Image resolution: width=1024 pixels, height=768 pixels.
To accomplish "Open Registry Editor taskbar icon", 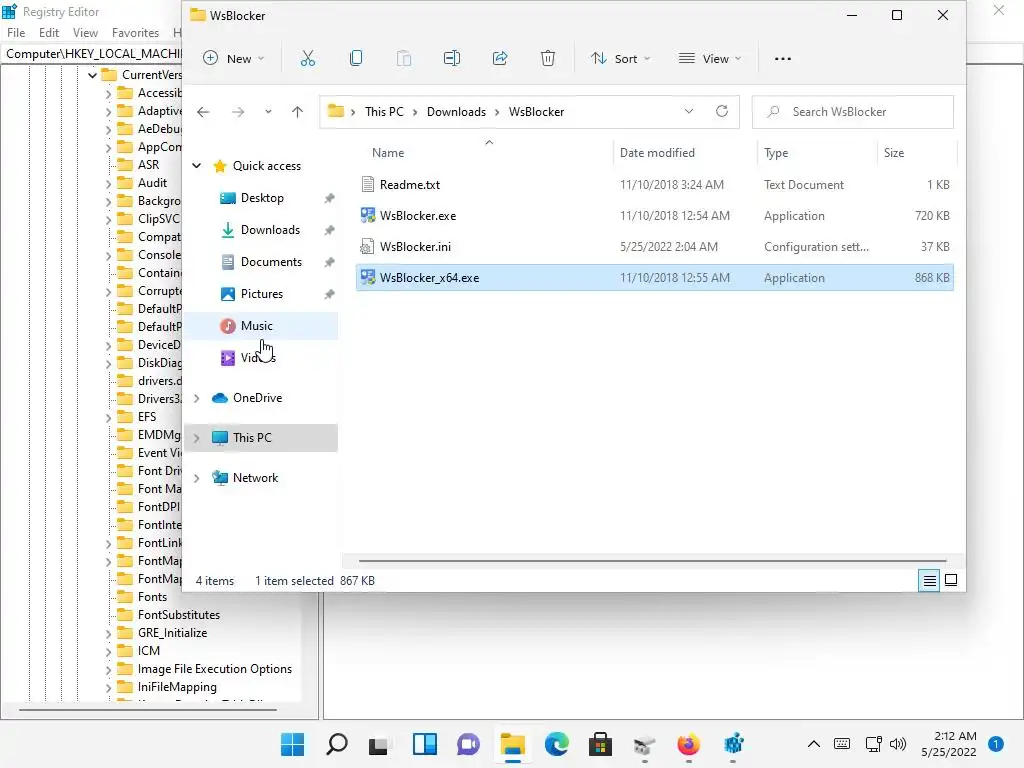I will coord(733,744).
